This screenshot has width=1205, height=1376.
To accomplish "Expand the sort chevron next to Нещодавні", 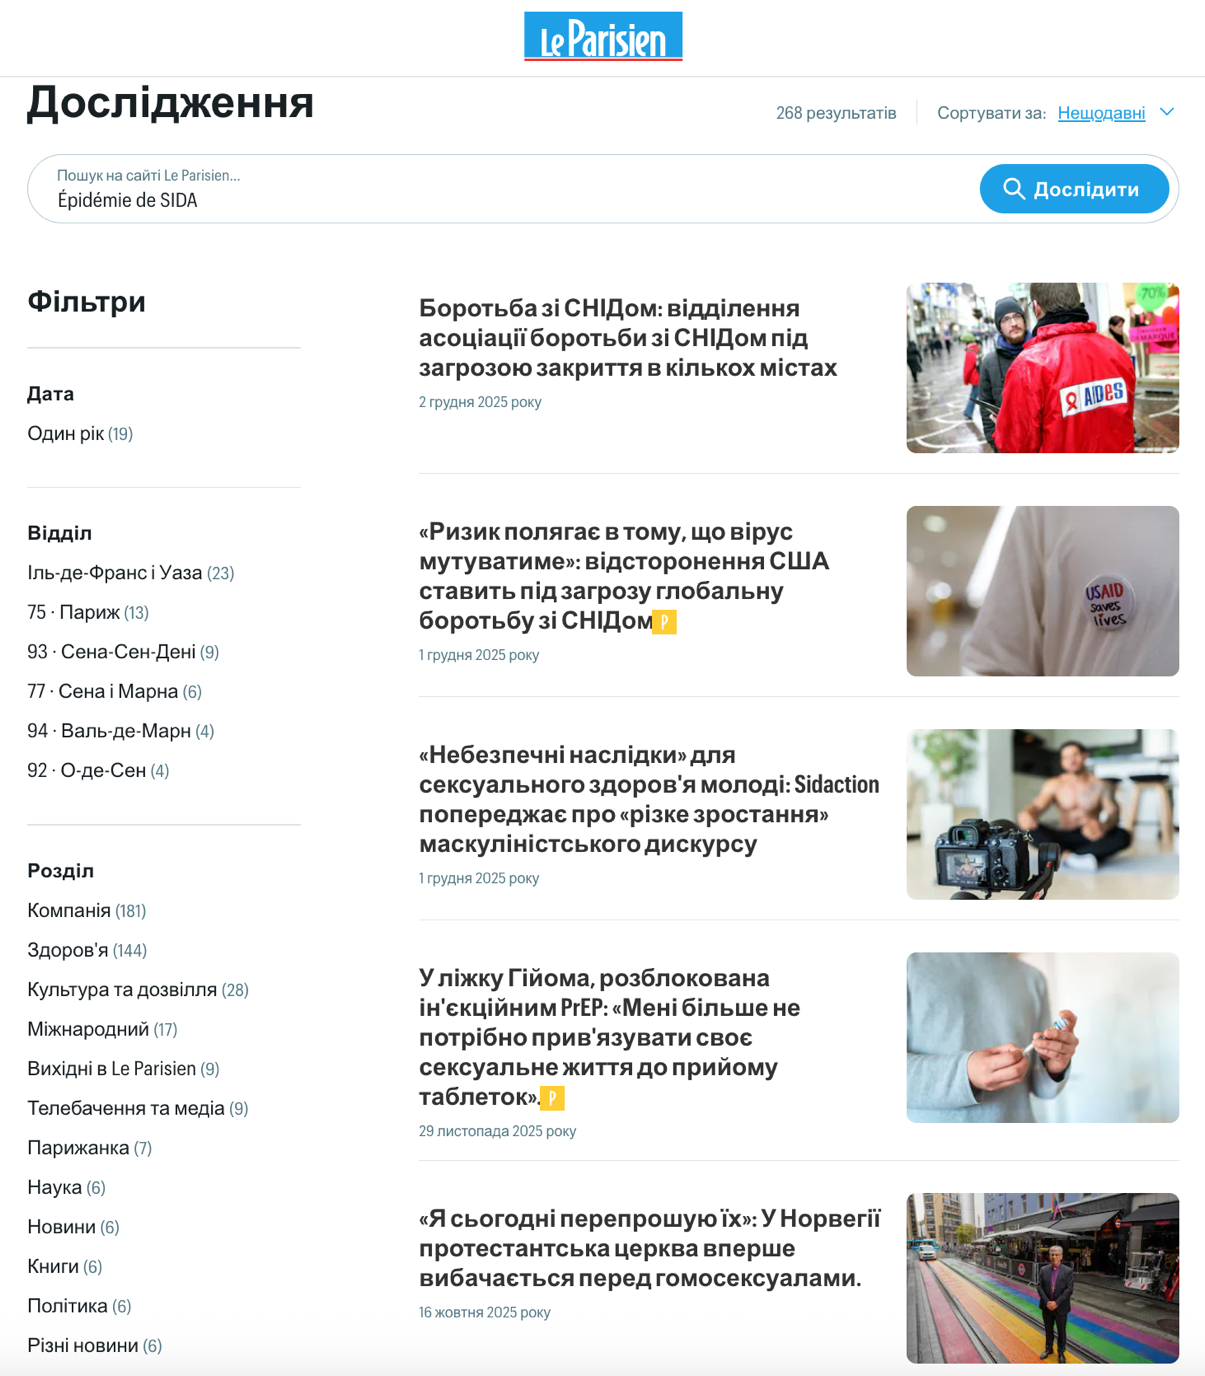I will 1167,112.
